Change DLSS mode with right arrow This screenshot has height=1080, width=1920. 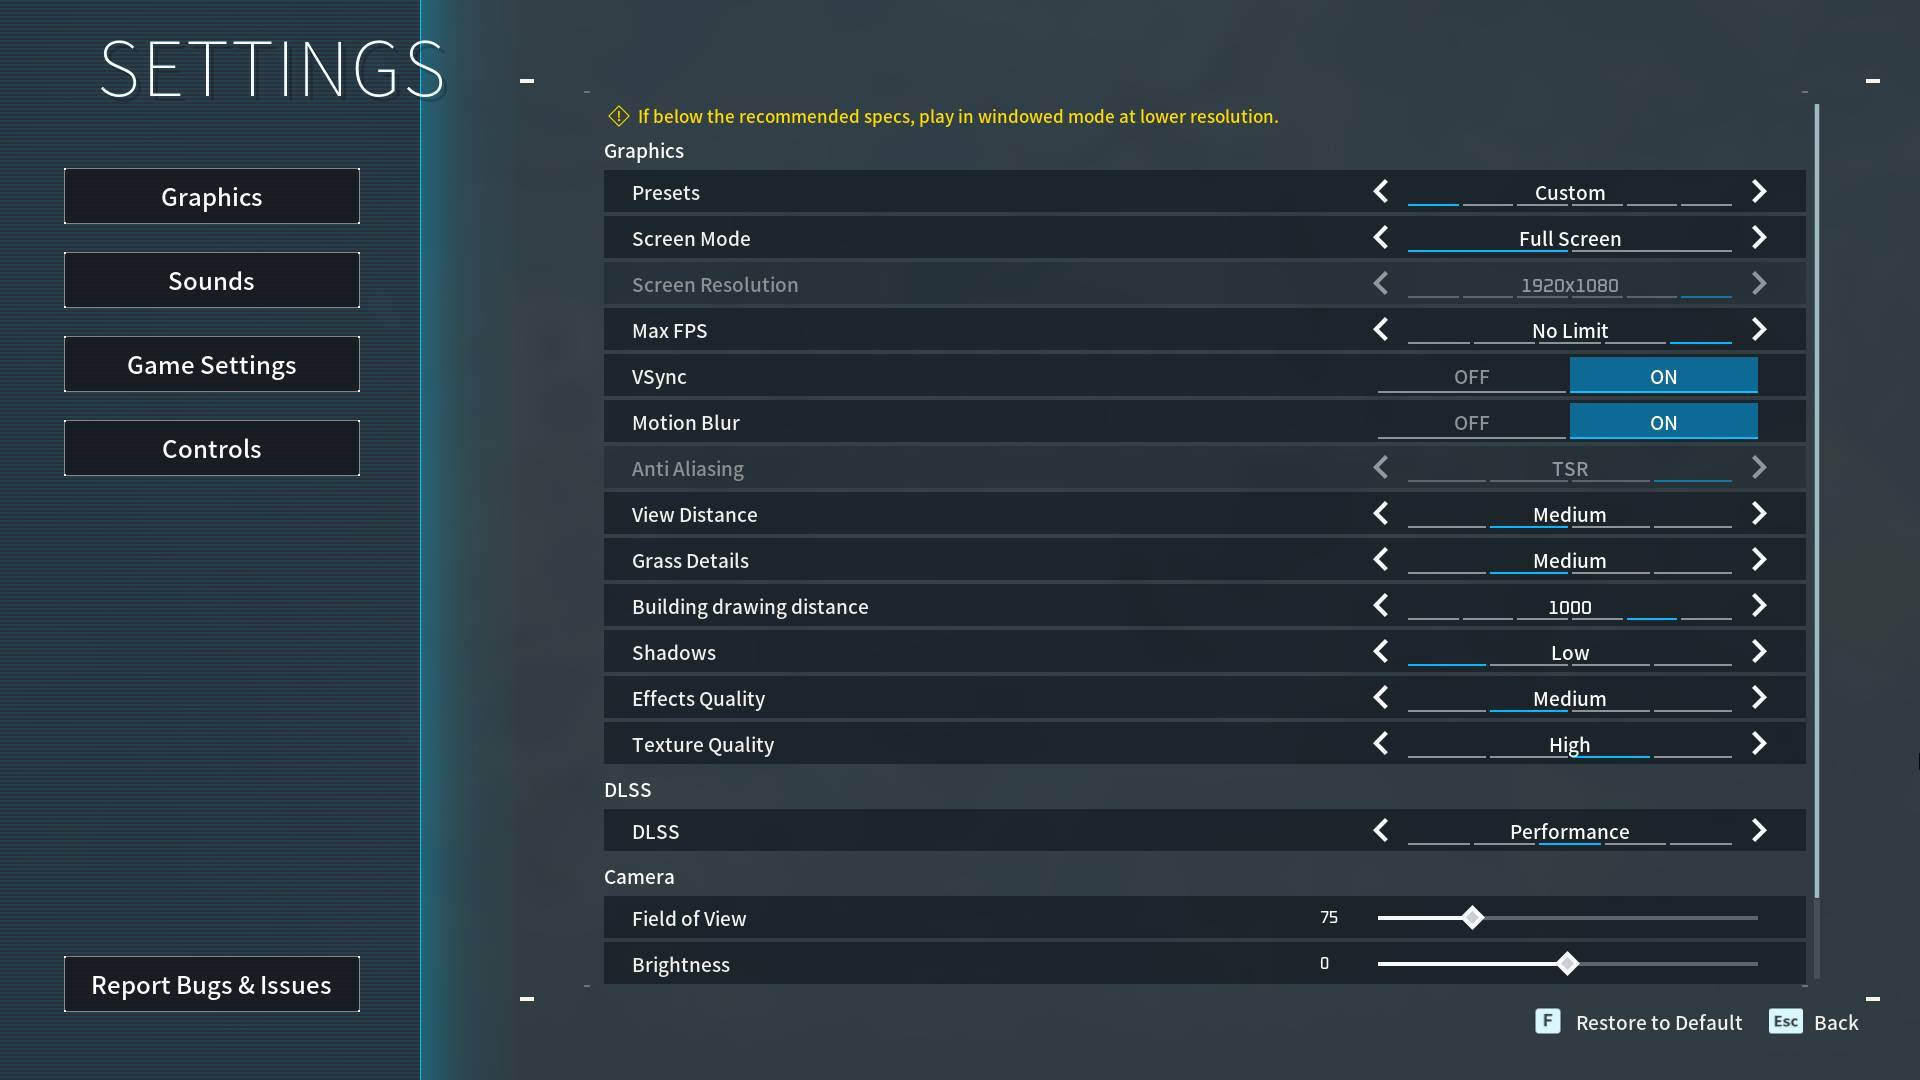[x=1759, y=830]
